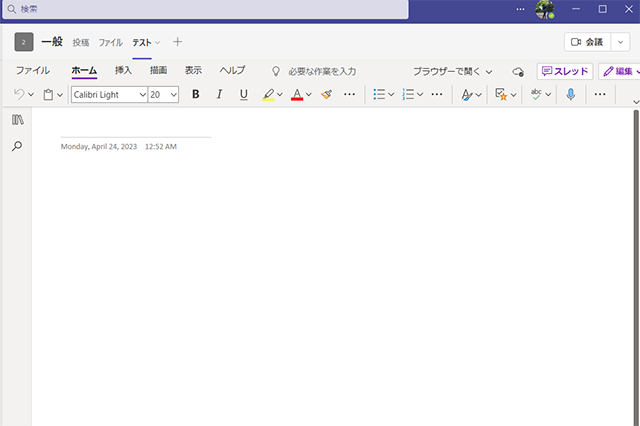This screenshot has width=640, height=426.
Task: Toggle underline formatting
Action: (243, 95)
